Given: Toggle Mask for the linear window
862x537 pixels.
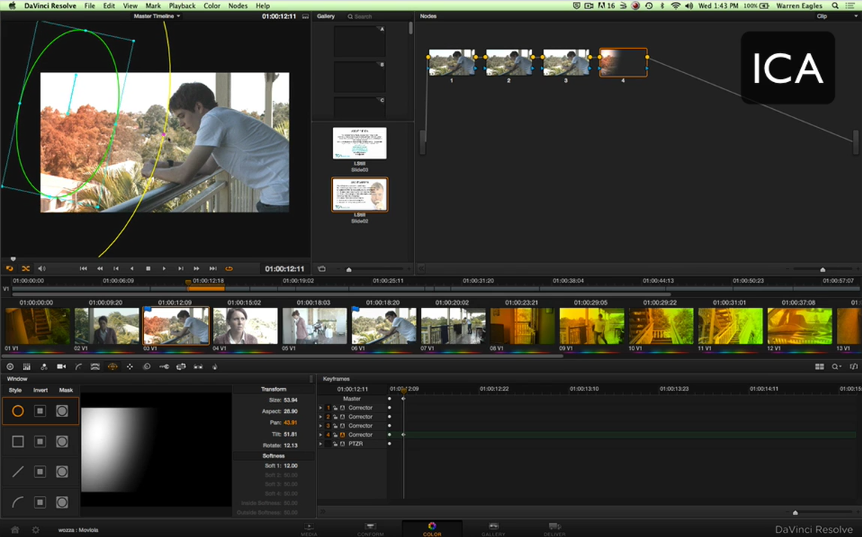Looking at the screenshot, I should [62, 441].
